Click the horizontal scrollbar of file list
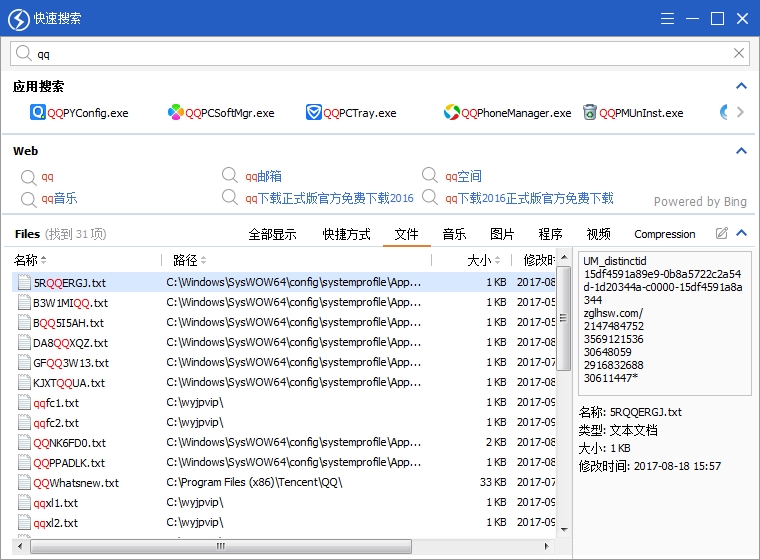Screen dimensions: 760x560 tap(220, 547)
